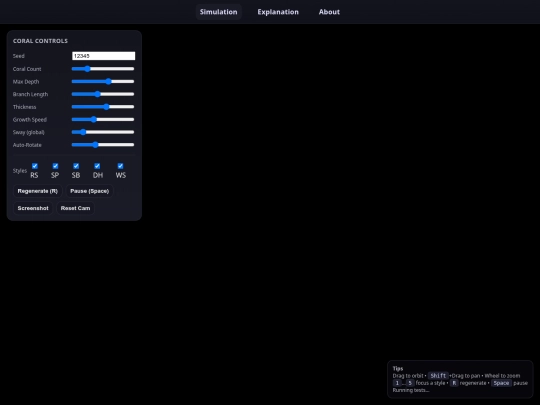The width and height of the screenshot is (540, 405).
Task: Switch to the Simulation tab
Action: [218, 12]
